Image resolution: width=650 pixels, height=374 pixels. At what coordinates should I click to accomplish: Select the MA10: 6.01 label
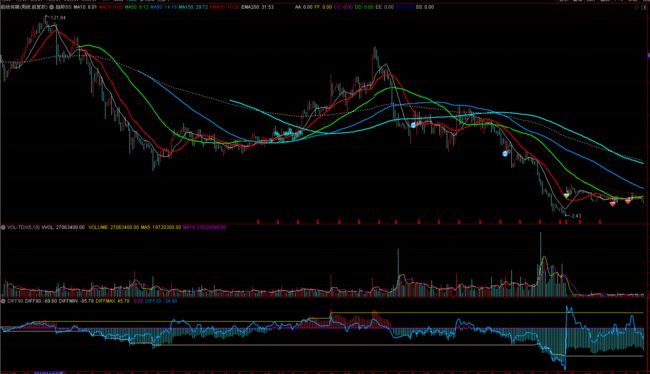(85, 7)
